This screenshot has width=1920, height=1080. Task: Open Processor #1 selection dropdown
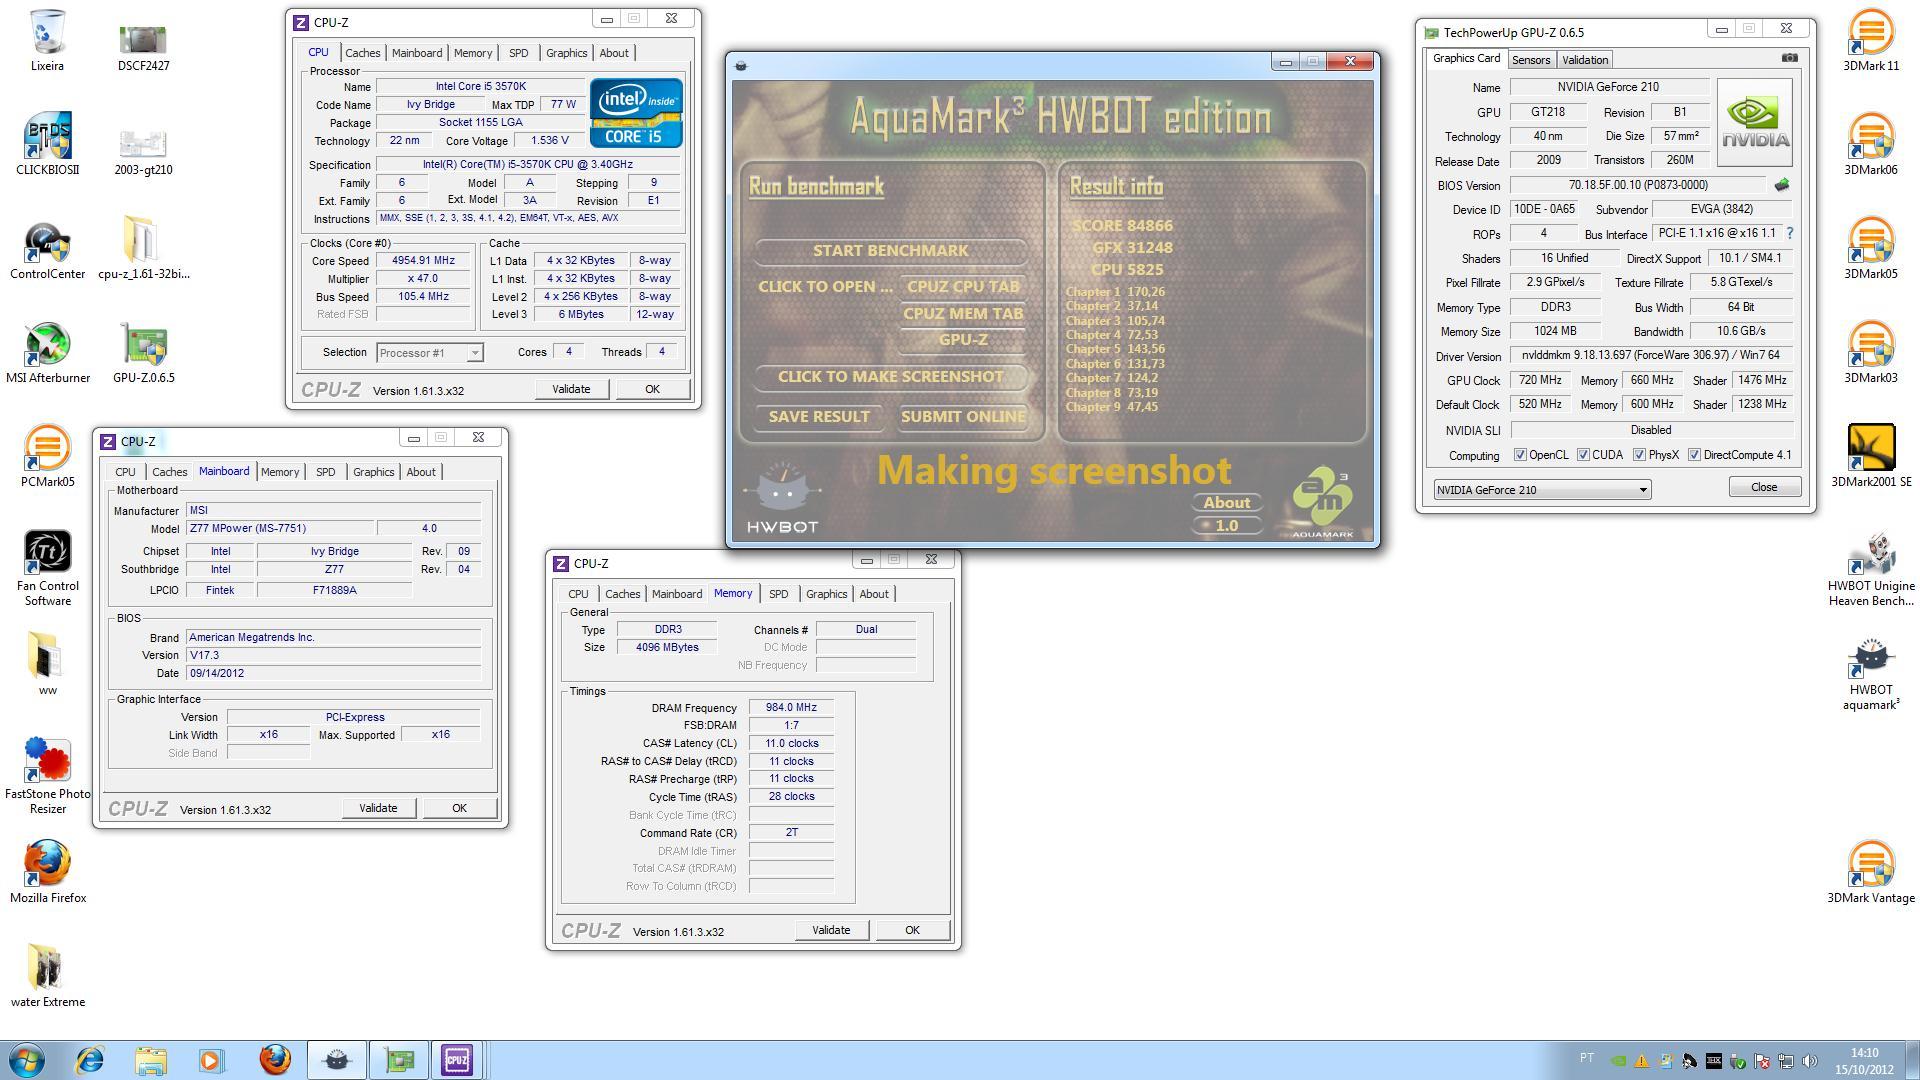(x=430, y=353)
